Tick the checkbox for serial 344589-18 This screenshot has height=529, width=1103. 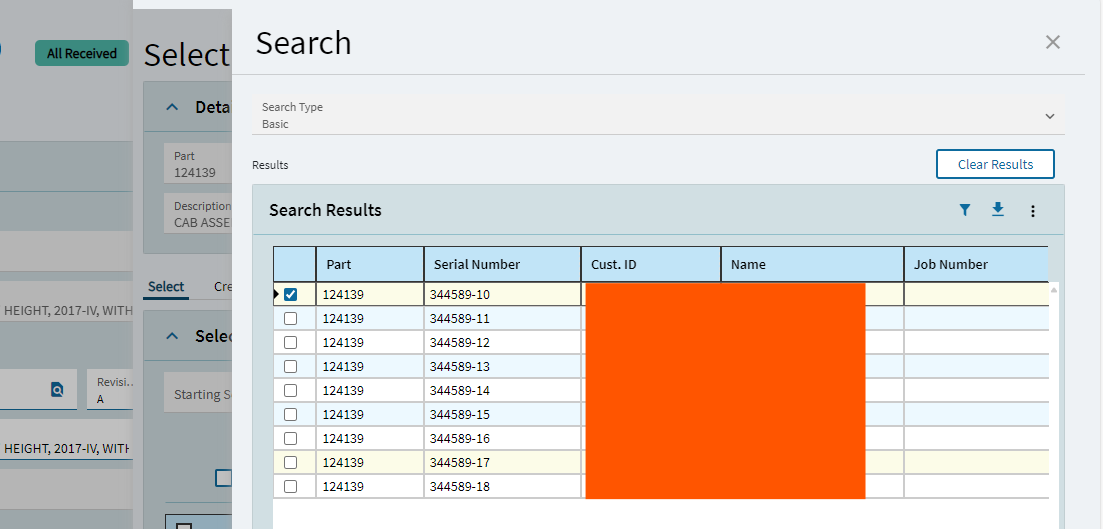(291, 487)
